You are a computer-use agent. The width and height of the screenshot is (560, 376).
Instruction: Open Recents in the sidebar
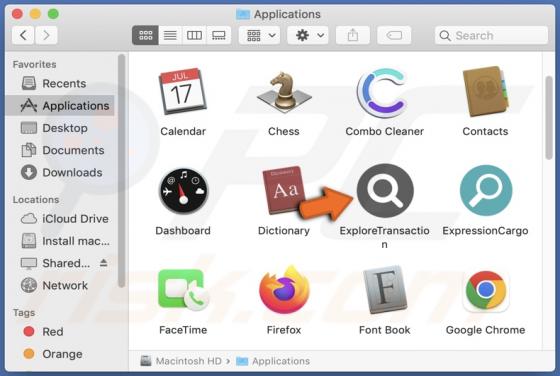point(61,84)
